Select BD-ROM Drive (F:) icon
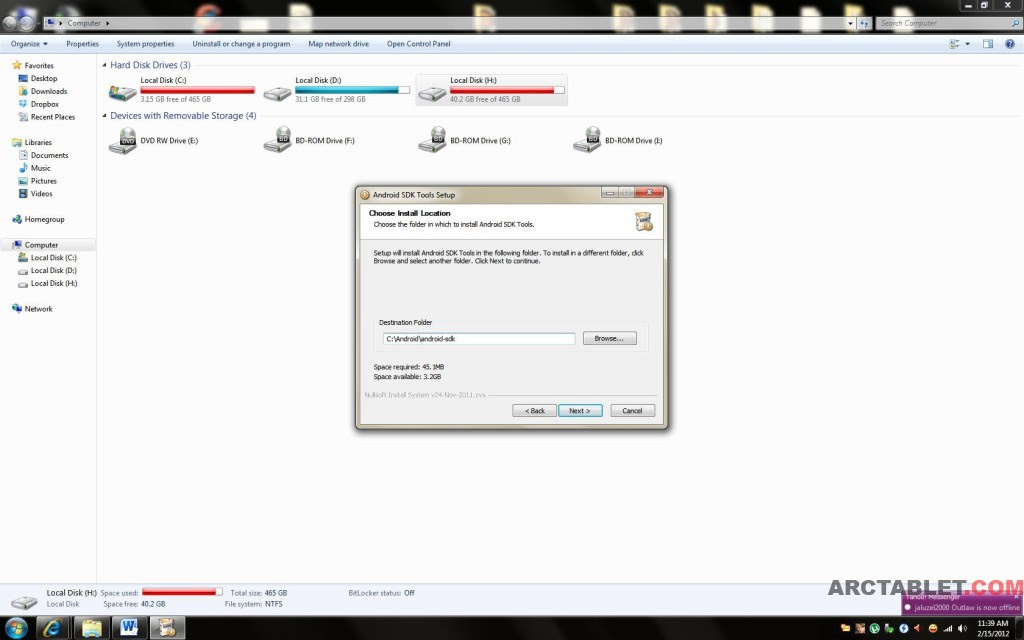Viewport: 1024px width, 640px height. tap(278, 140)
